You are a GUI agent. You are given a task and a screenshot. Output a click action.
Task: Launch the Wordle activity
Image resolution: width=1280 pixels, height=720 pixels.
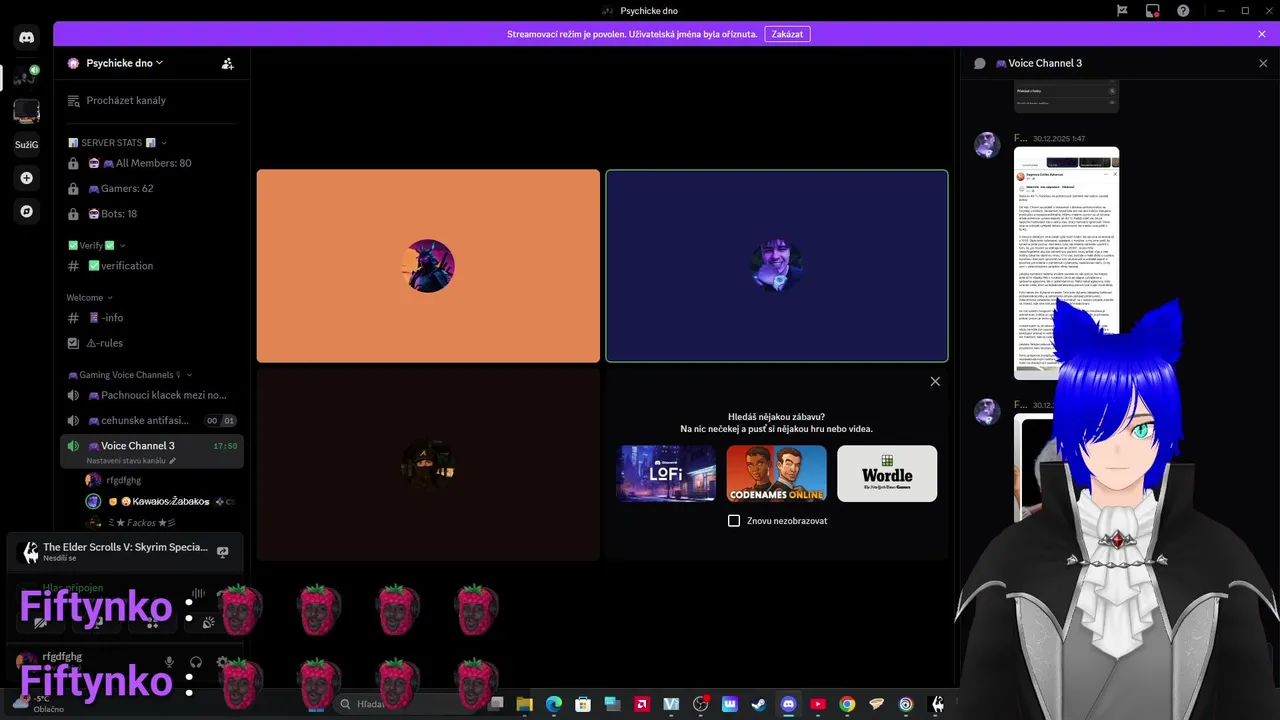887,473
